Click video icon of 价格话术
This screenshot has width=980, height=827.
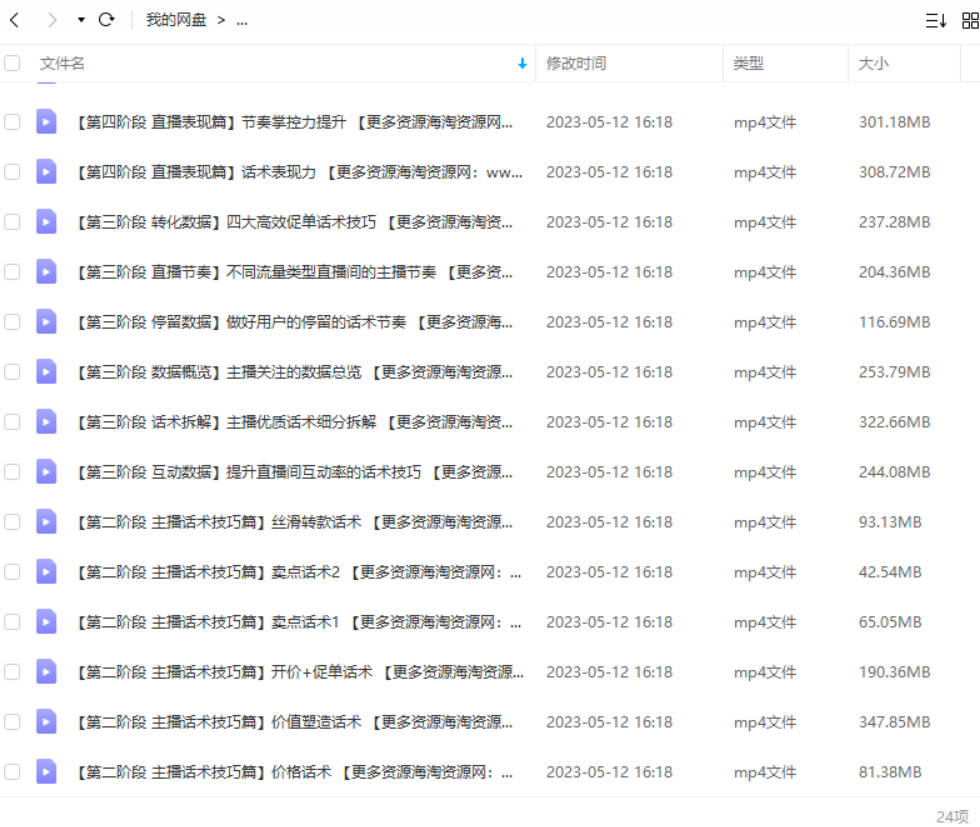[x=46, y=771]
